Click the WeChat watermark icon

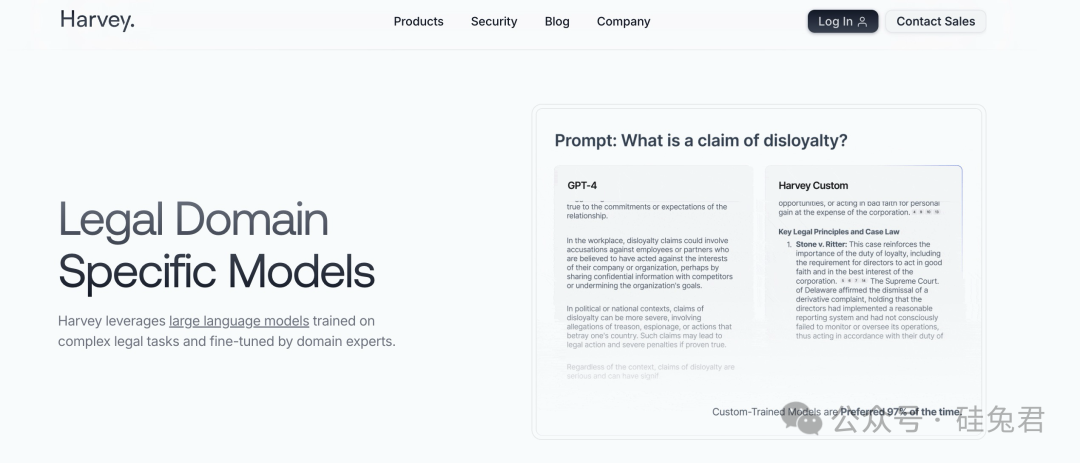(802, 421)
